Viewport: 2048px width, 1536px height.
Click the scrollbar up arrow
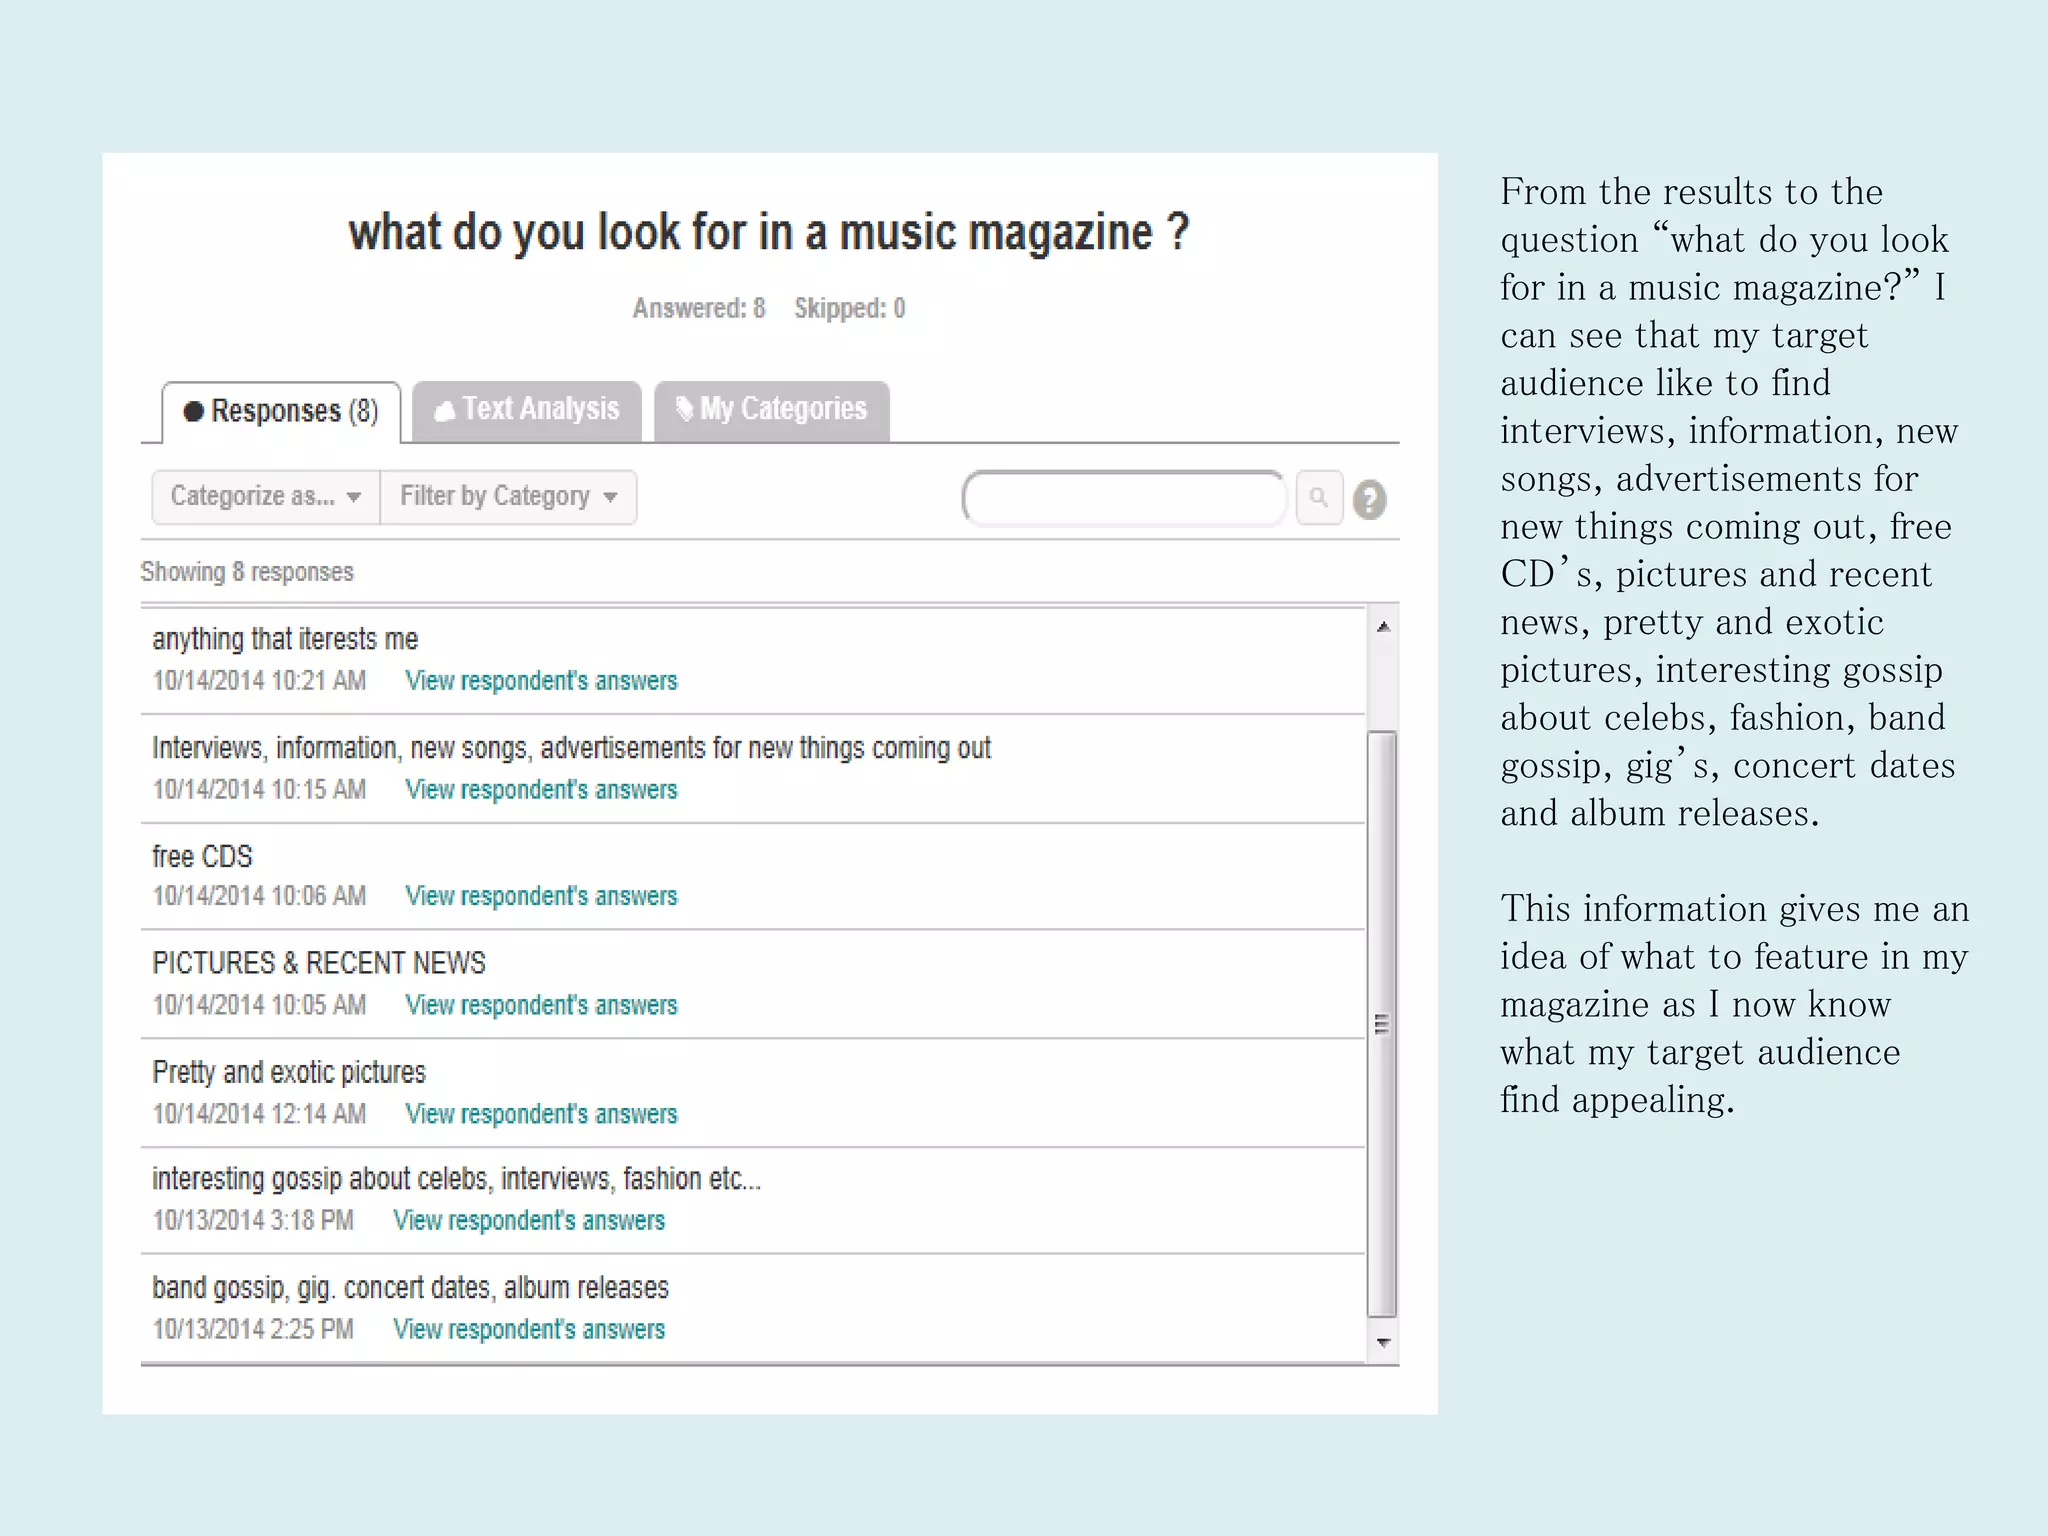click(1383, 627)
